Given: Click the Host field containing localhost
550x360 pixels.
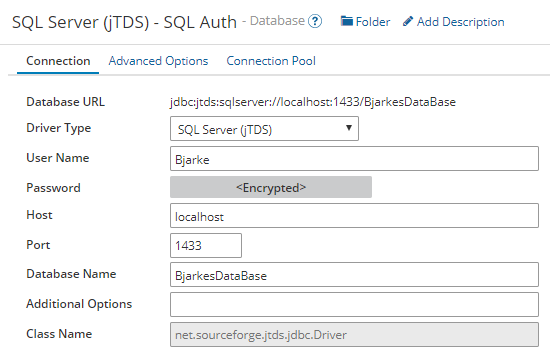Looking at the screenshot, I should pyautogui.click(x=354, y=215).
